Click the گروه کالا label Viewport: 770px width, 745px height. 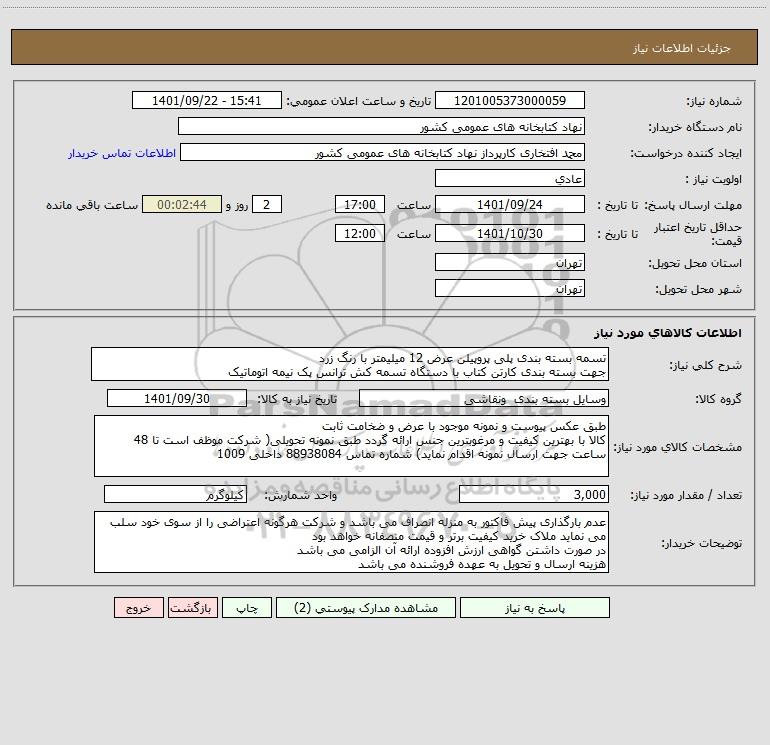click(718, 399)
